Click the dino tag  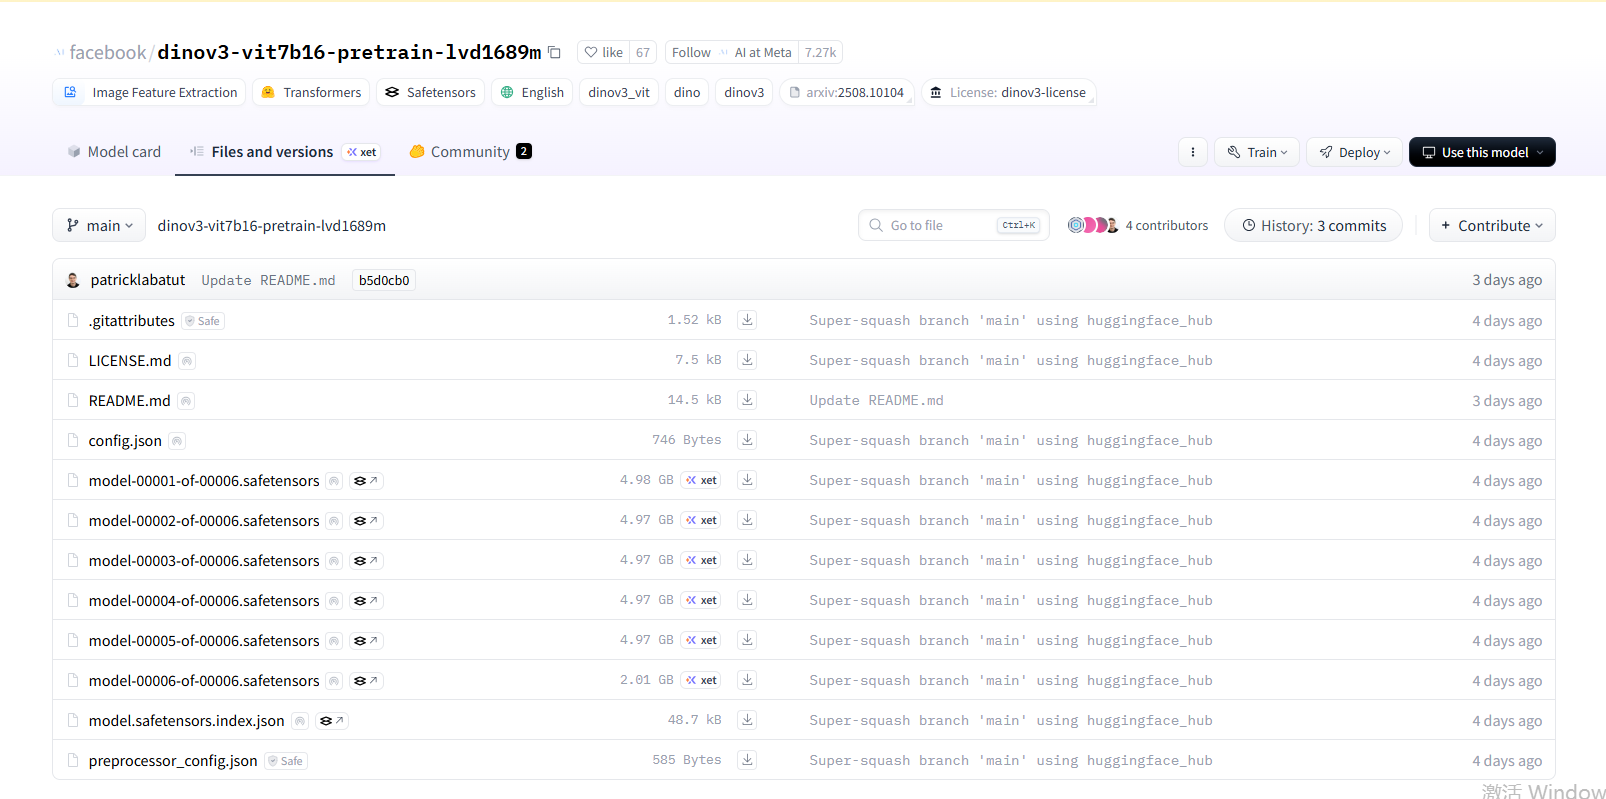687,92
